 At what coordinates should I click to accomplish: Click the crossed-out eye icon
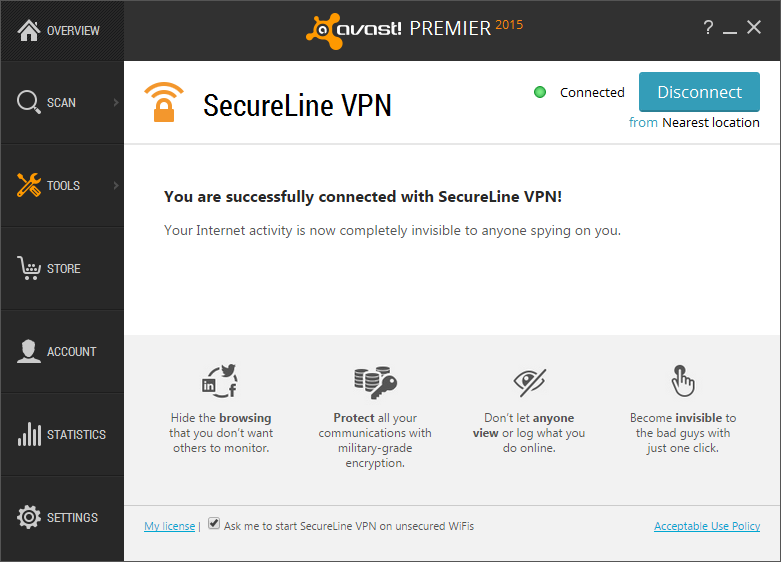(x=529, y=381)
